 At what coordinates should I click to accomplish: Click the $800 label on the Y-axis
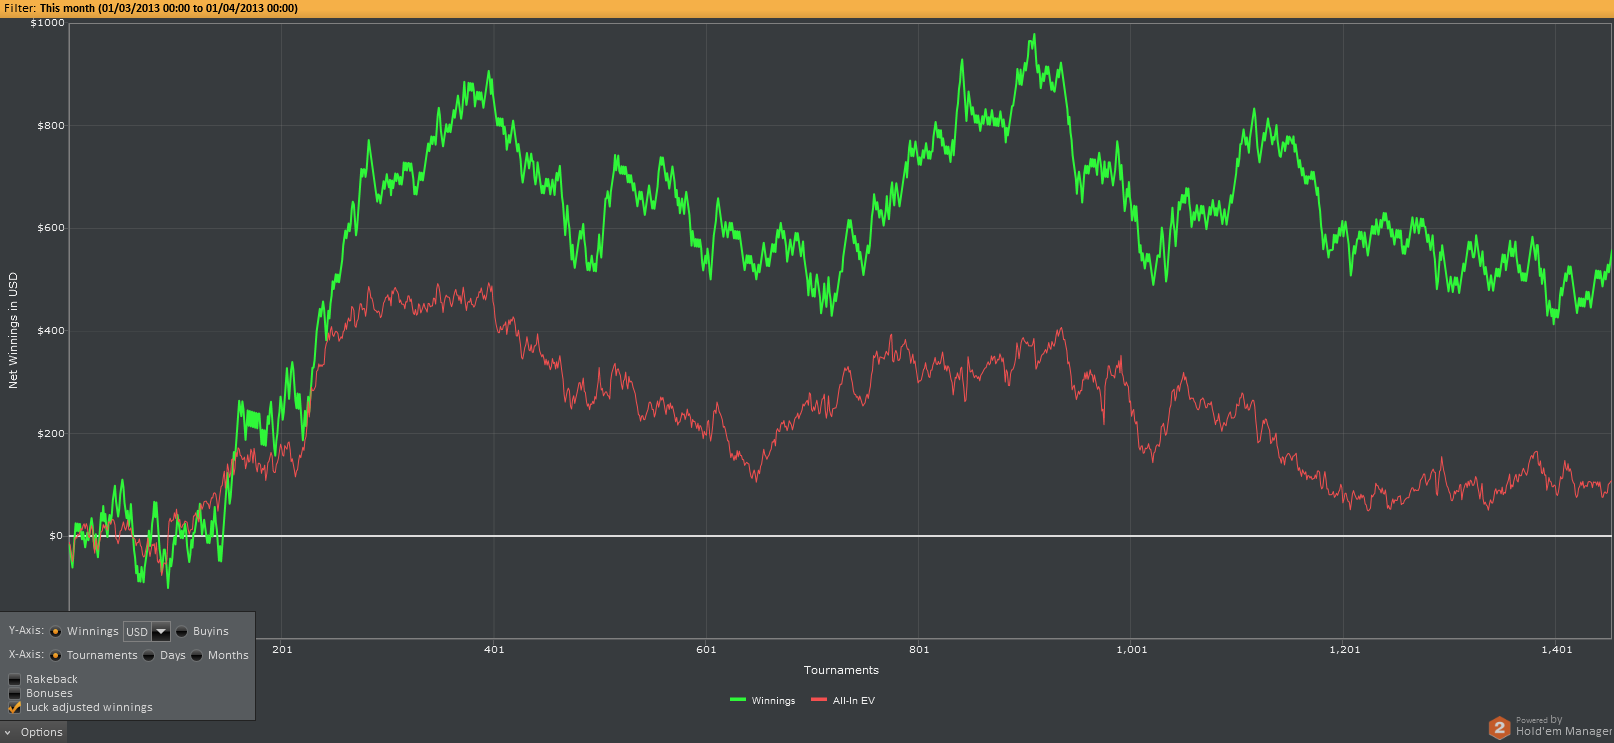pyautogui.click(x=51, y=126)
